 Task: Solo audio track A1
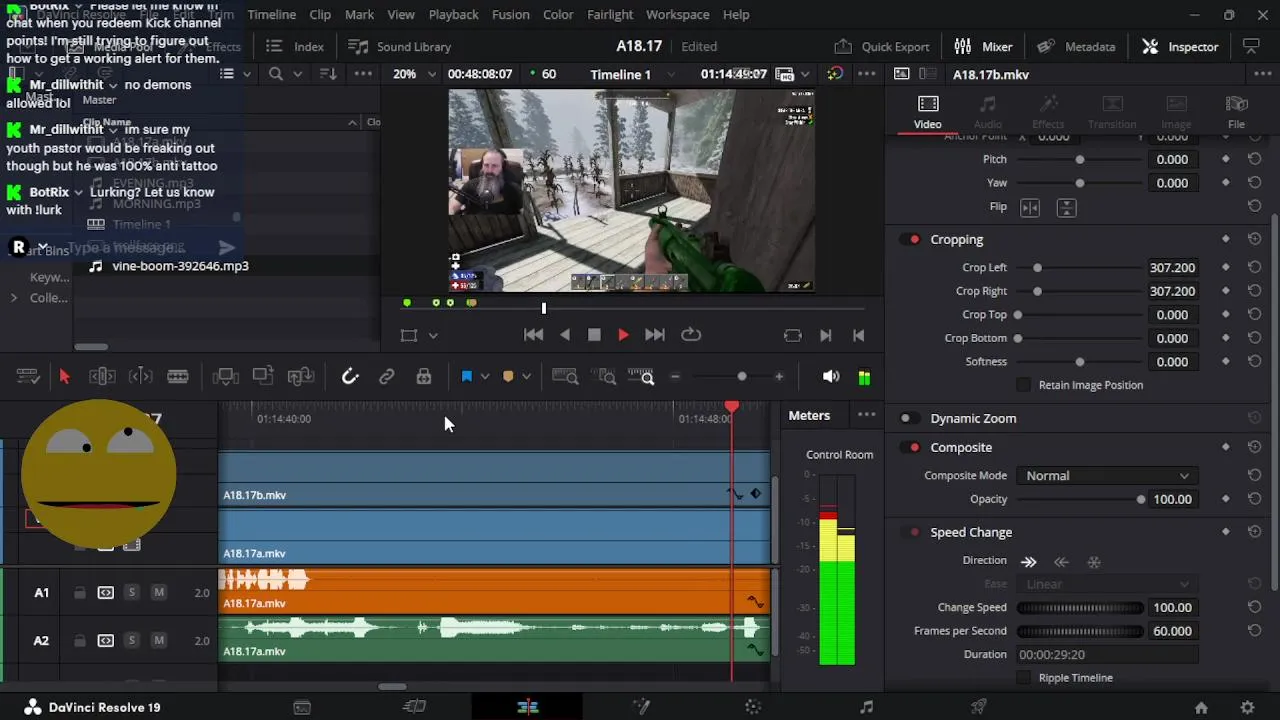click(x=131, y=593)
